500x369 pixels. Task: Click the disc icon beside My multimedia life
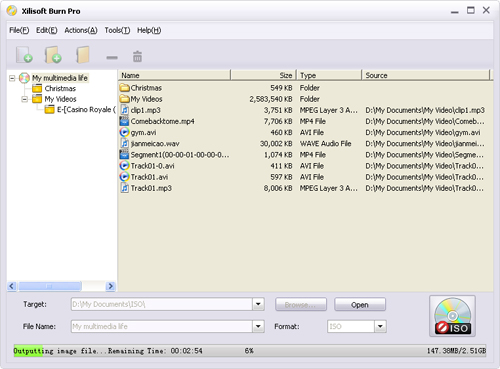pyautogui.click(x=24, y=78)
